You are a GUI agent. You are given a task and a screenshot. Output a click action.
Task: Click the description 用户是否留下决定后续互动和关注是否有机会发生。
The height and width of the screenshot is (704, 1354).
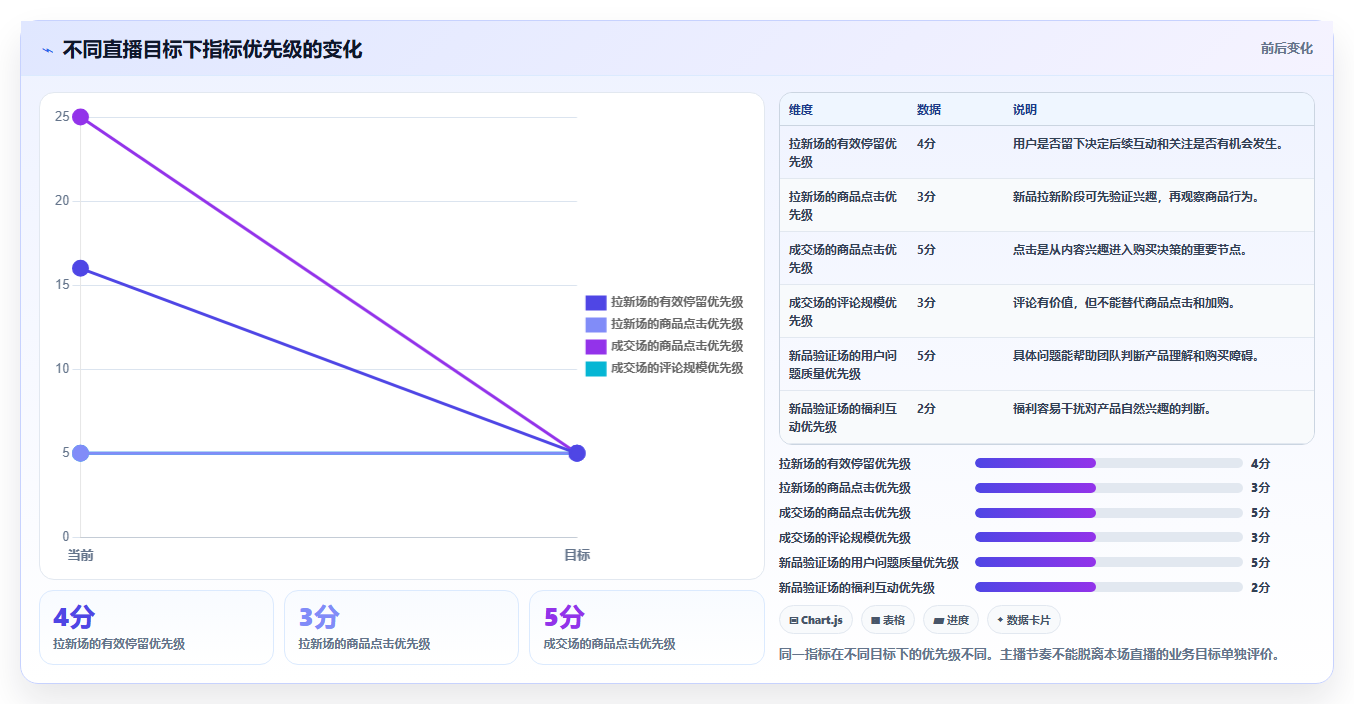pyautogui.click(x=1148, y=144)
